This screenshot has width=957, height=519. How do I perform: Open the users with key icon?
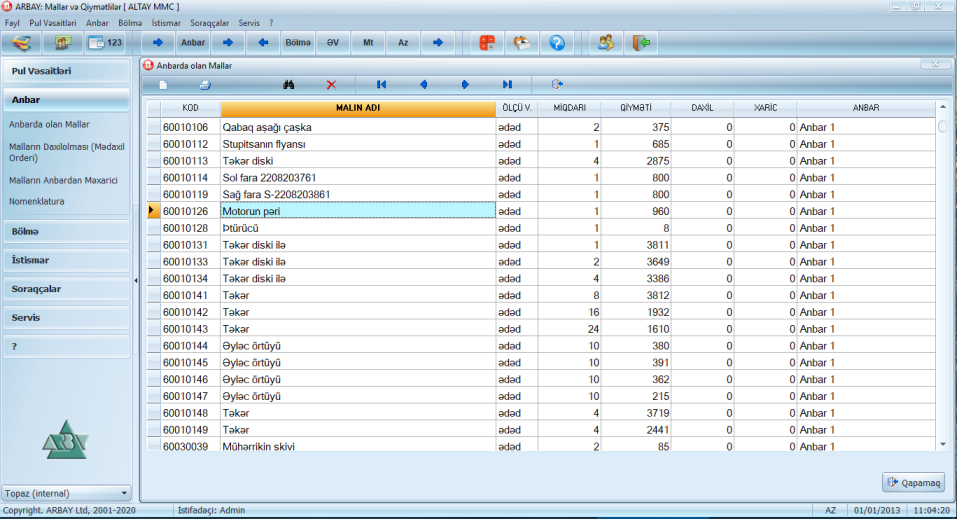click(x=605, y=43)
